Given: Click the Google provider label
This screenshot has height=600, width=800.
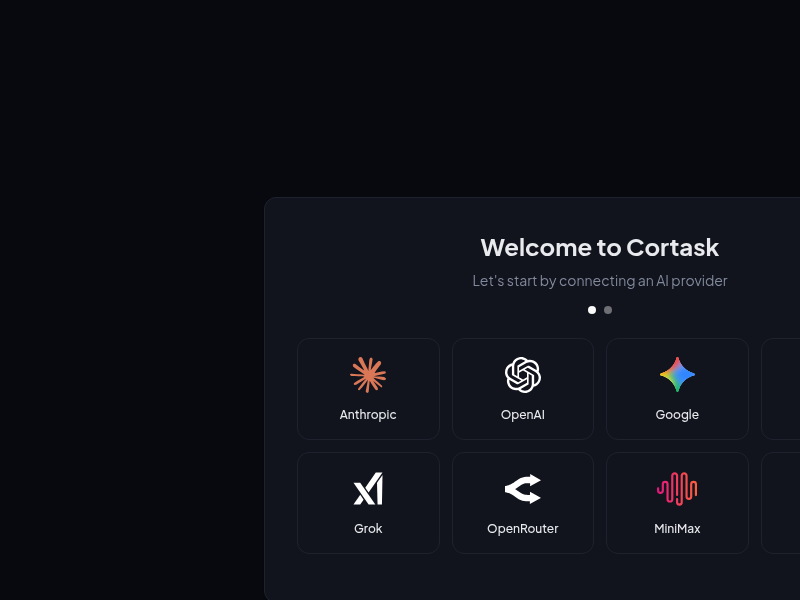Looking at the screenshot, I should coord(677,415).
